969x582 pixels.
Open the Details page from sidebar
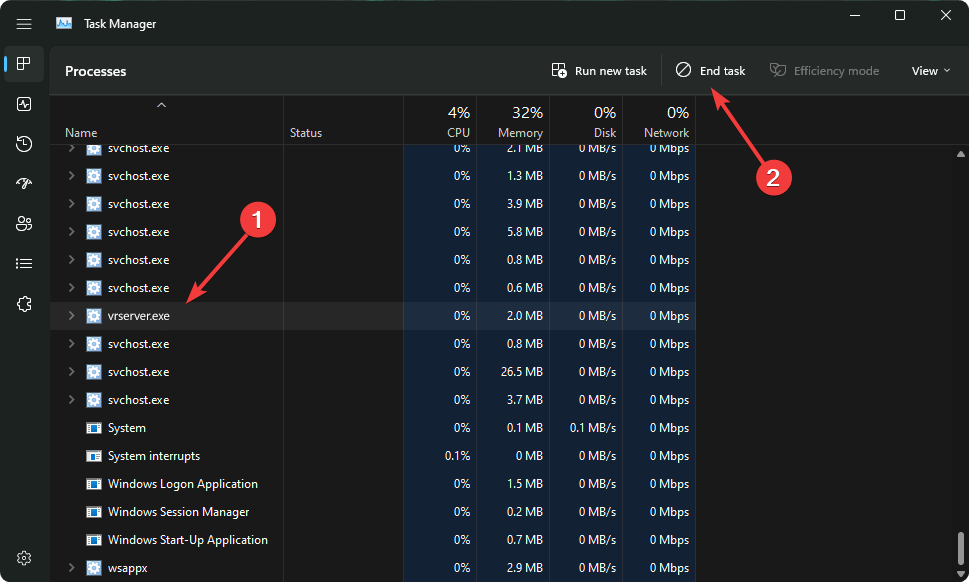click(24, 264)
